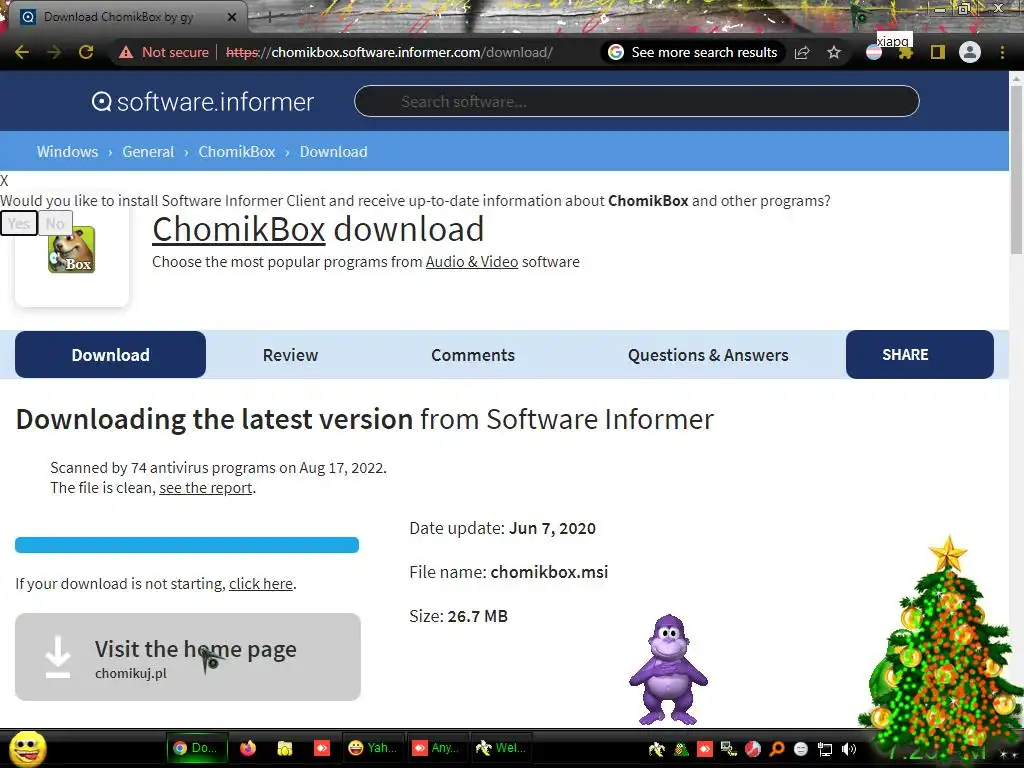Open the Chrome profile avatar
The width and height of the screenshot is (1024, 768).
click(x=970, y=52)
